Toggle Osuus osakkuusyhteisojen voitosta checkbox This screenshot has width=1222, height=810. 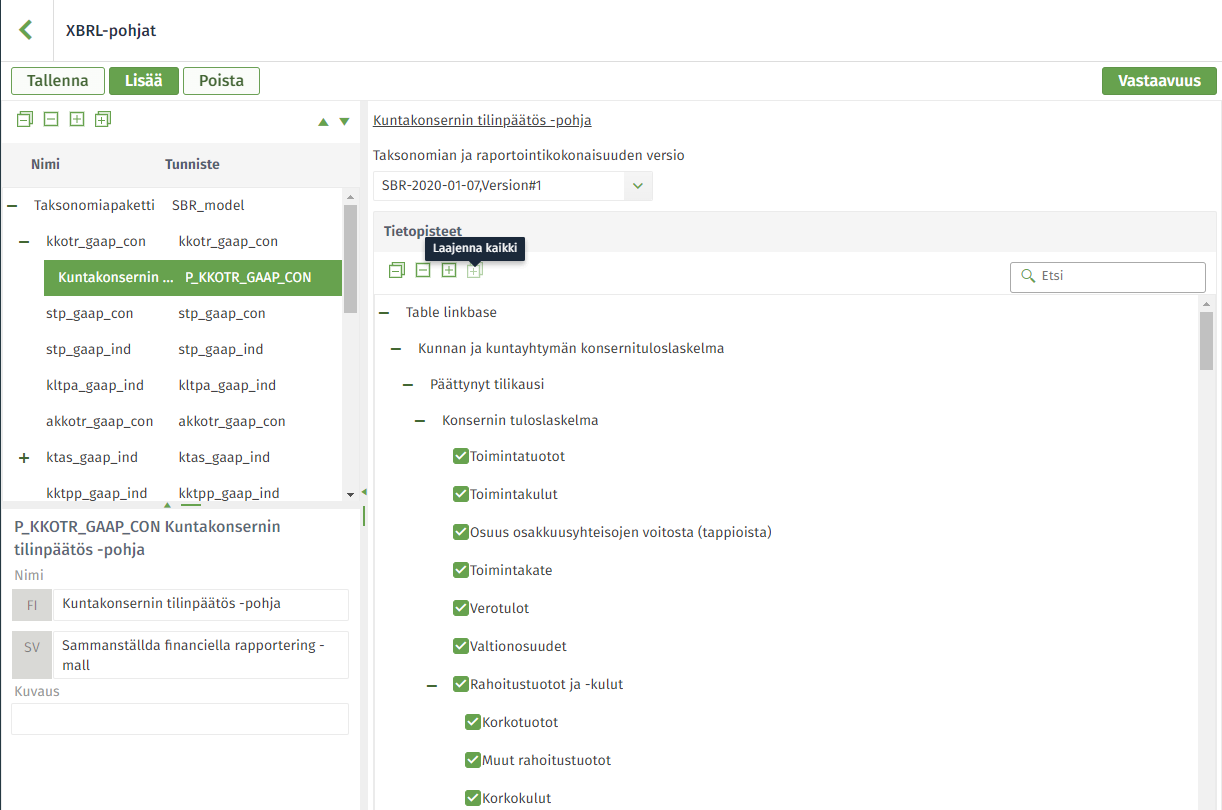pos(461,532)
